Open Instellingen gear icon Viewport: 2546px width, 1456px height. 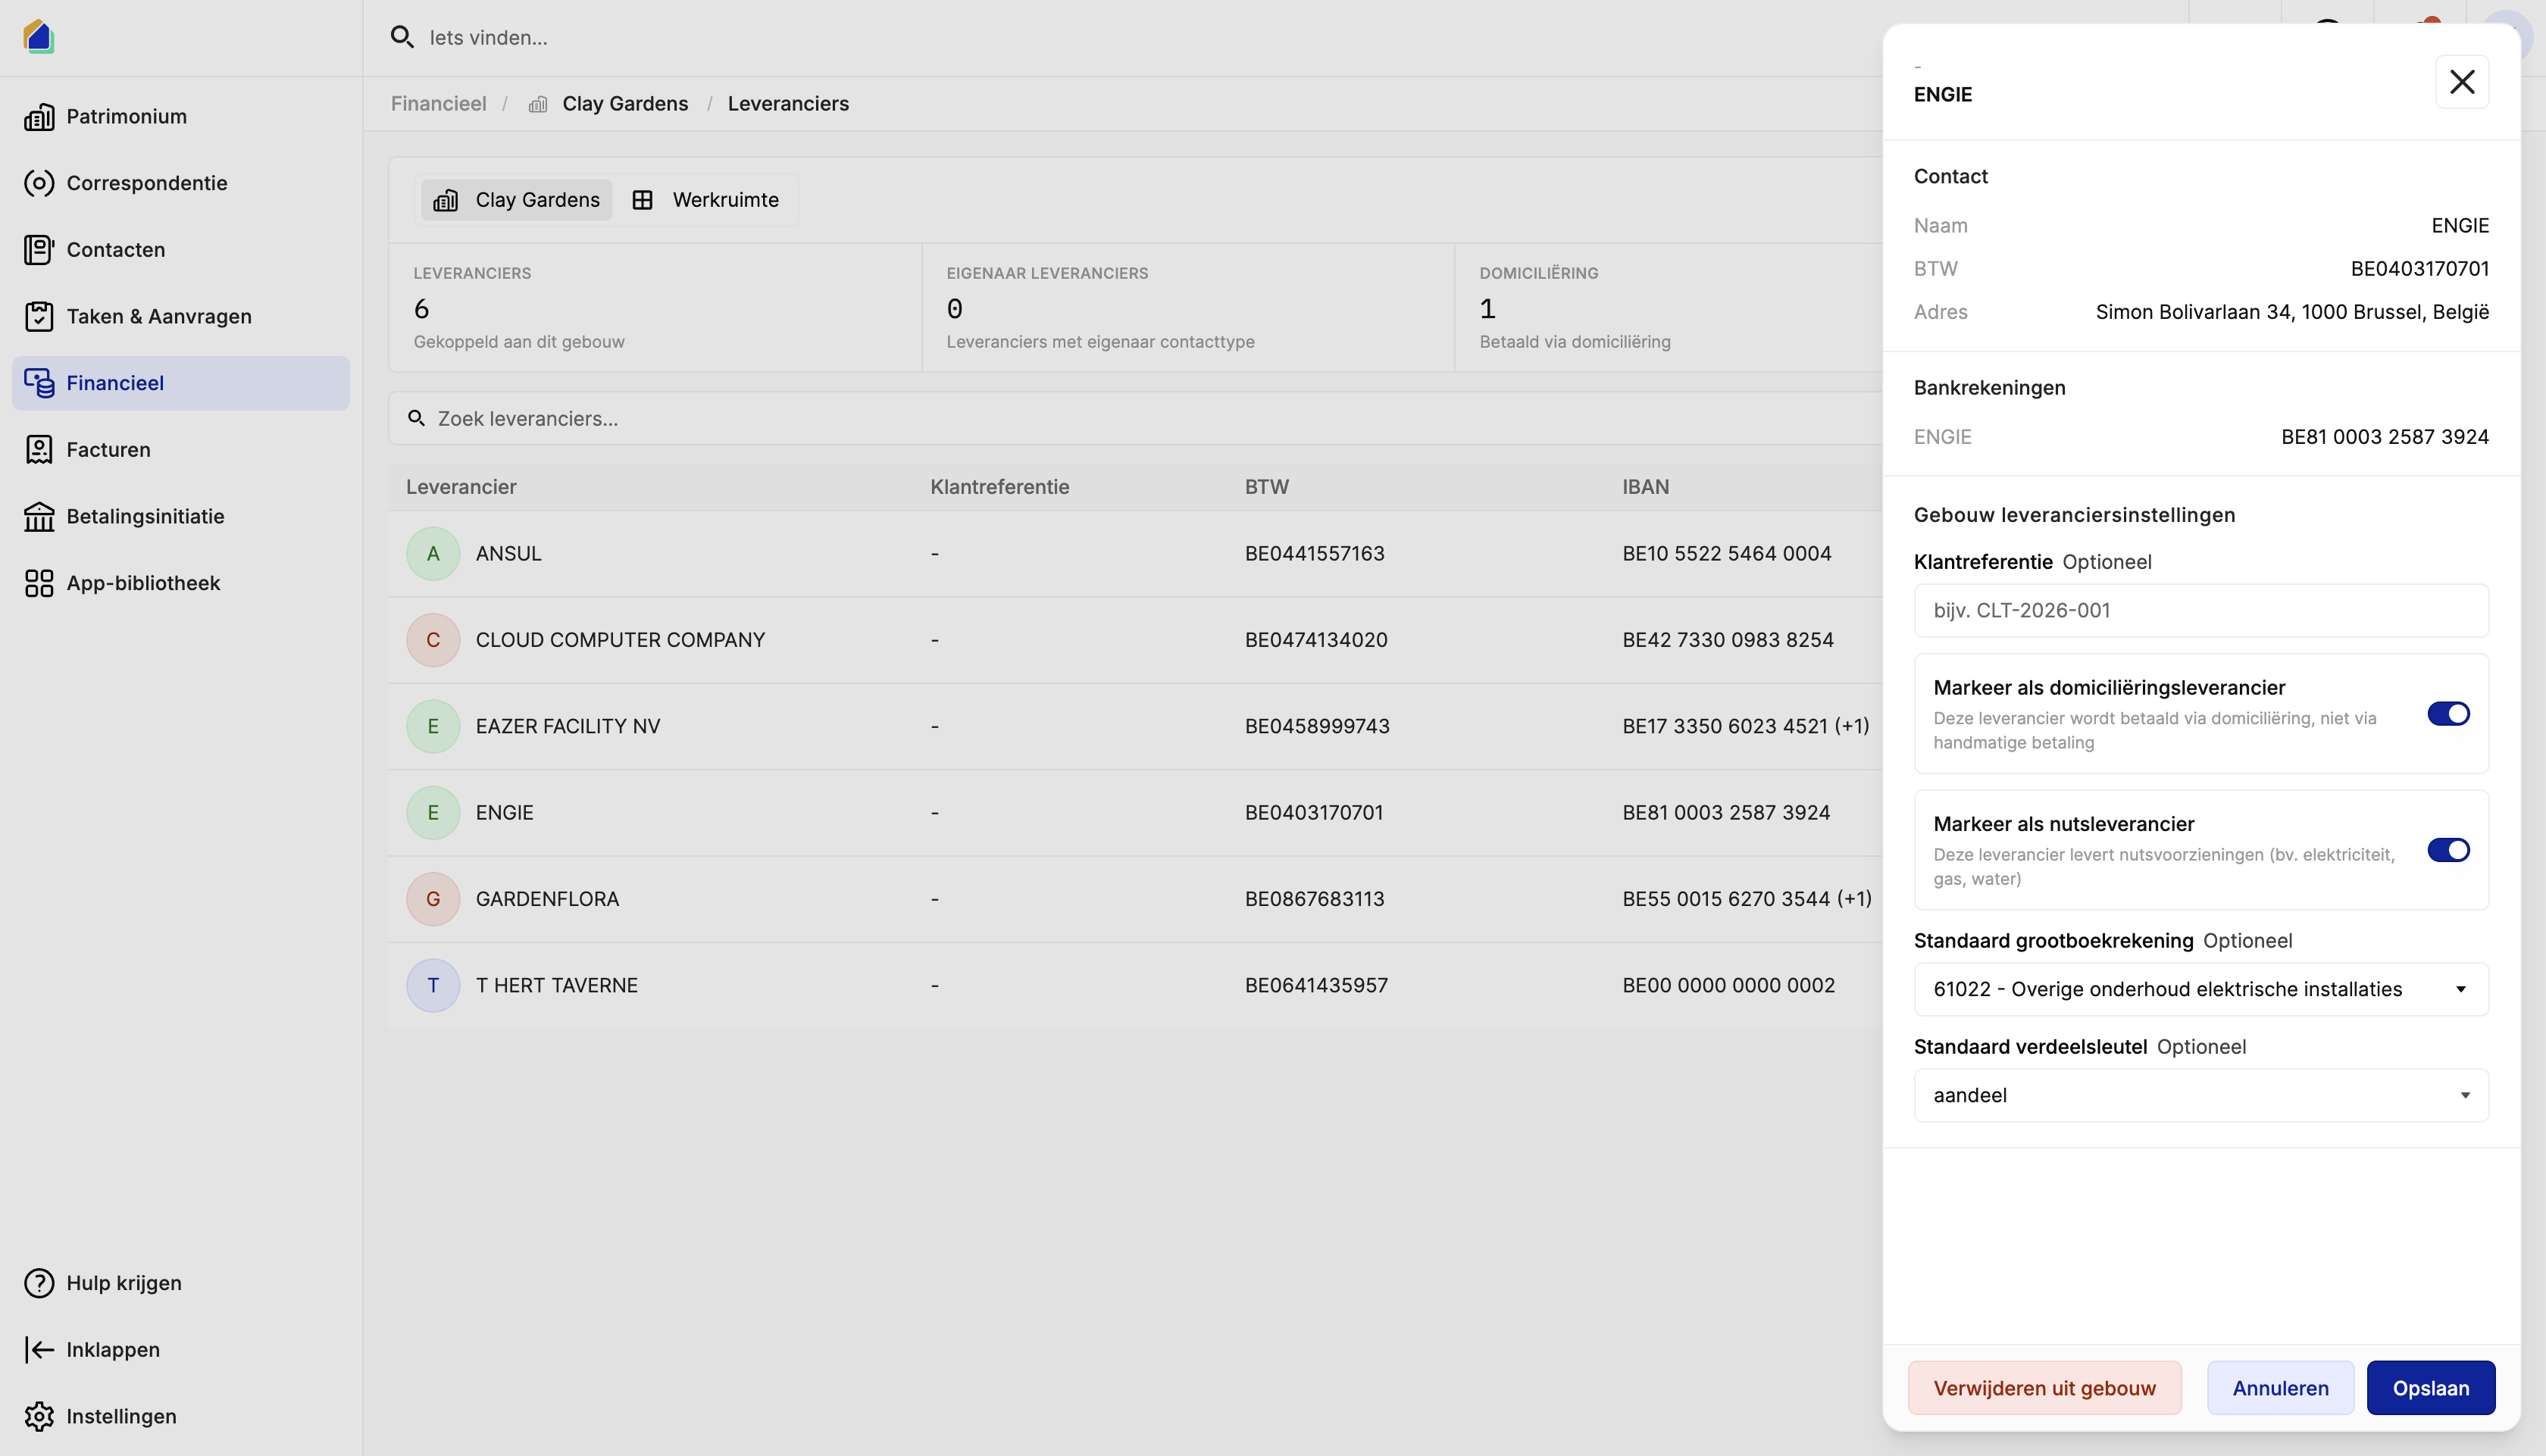pos(39,1416)
